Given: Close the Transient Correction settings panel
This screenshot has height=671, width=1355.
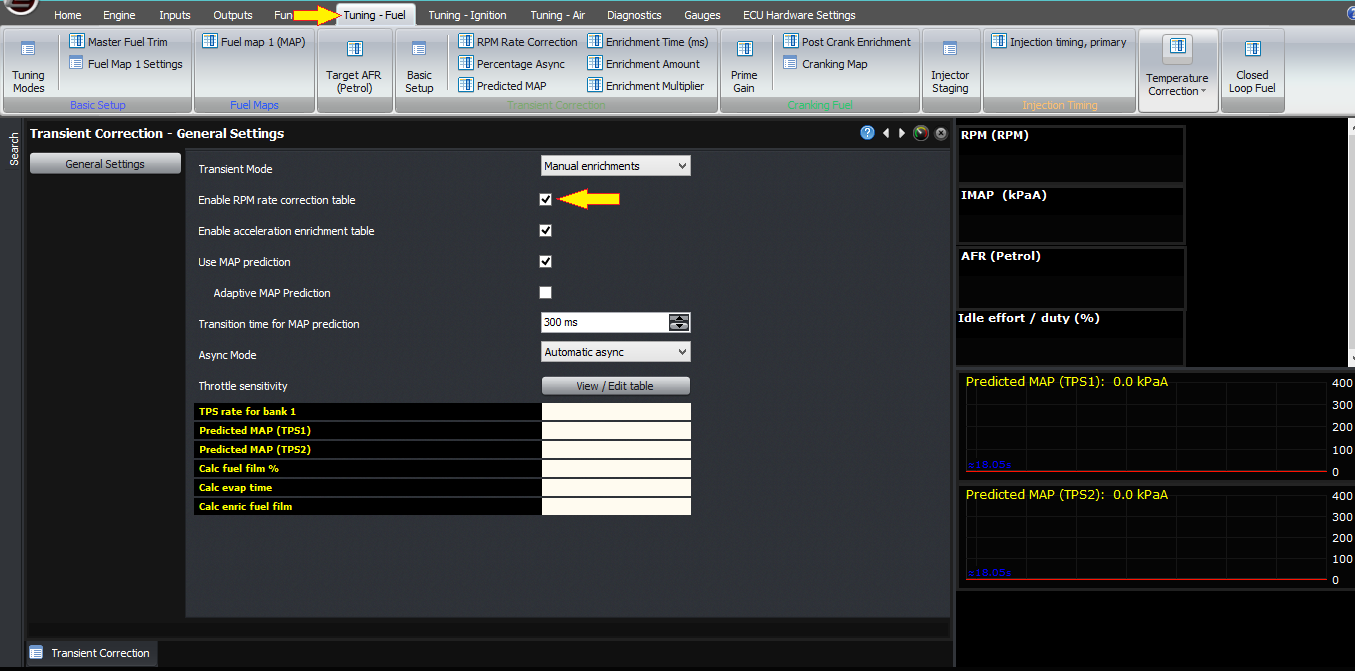Looking at the screenshot, I should point(940,133).
